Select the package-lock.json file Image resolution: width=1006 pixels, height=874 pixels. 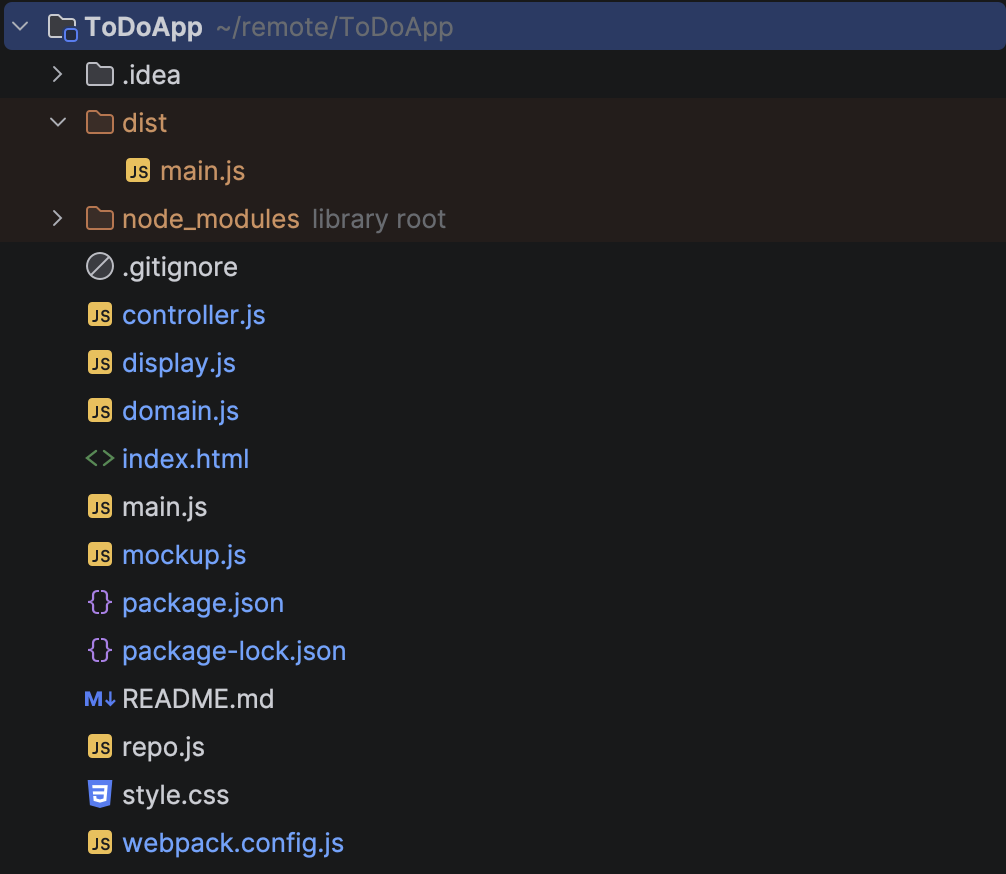pyautogui.click(x=234, y=651)
